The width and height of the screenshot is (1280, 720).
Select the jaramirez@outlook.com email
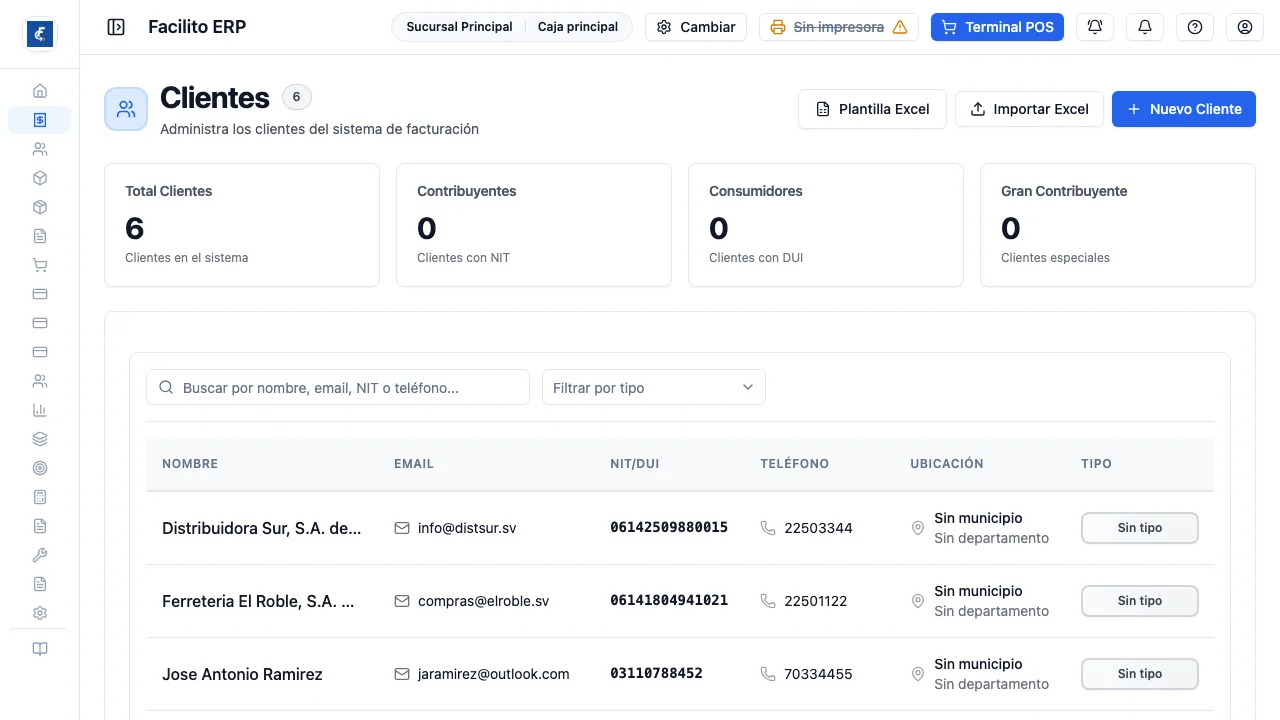[x=494, y=674]
